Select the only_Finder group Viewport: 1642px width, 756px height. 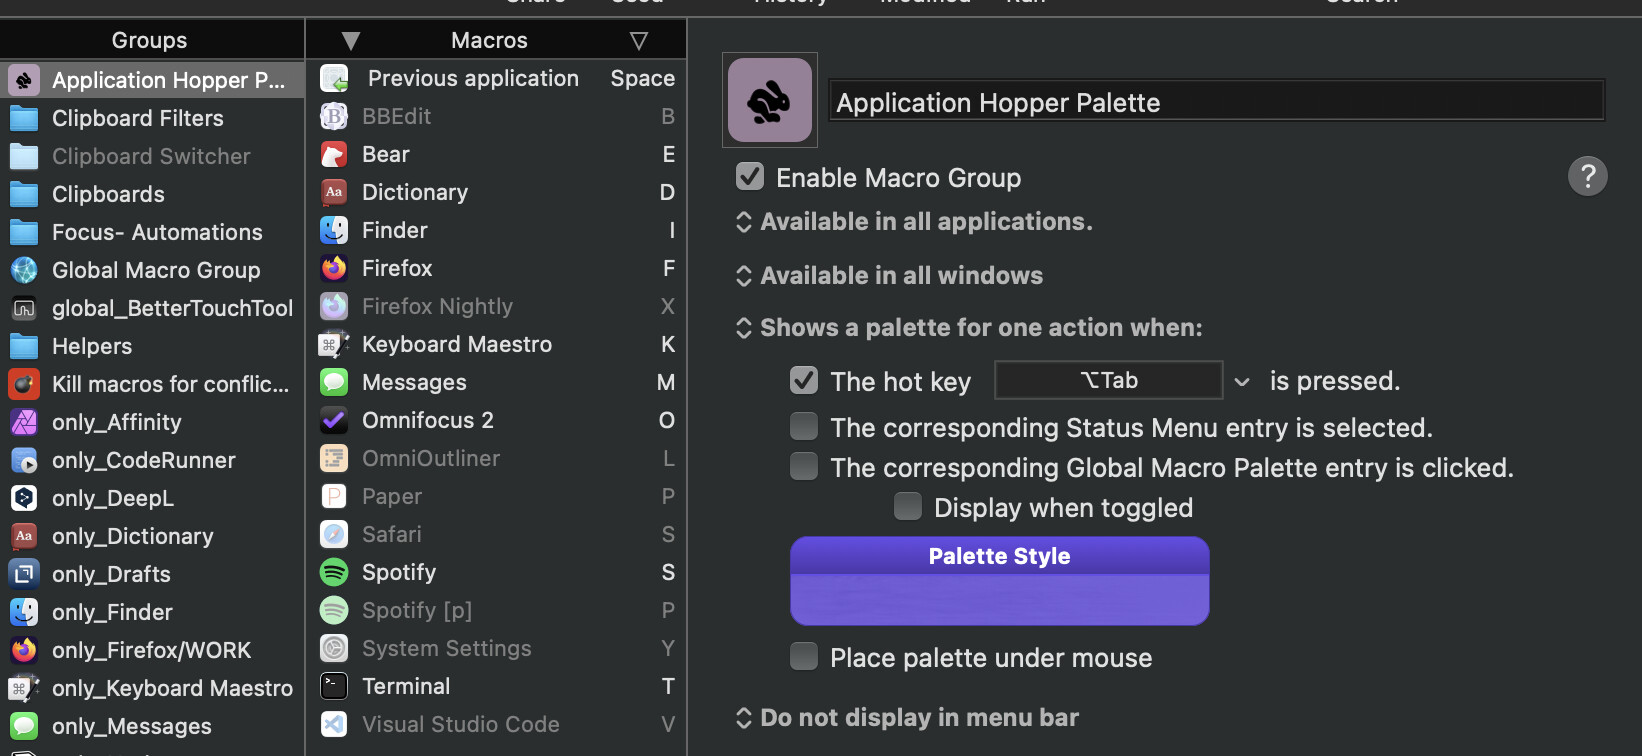tap(152, 612)
